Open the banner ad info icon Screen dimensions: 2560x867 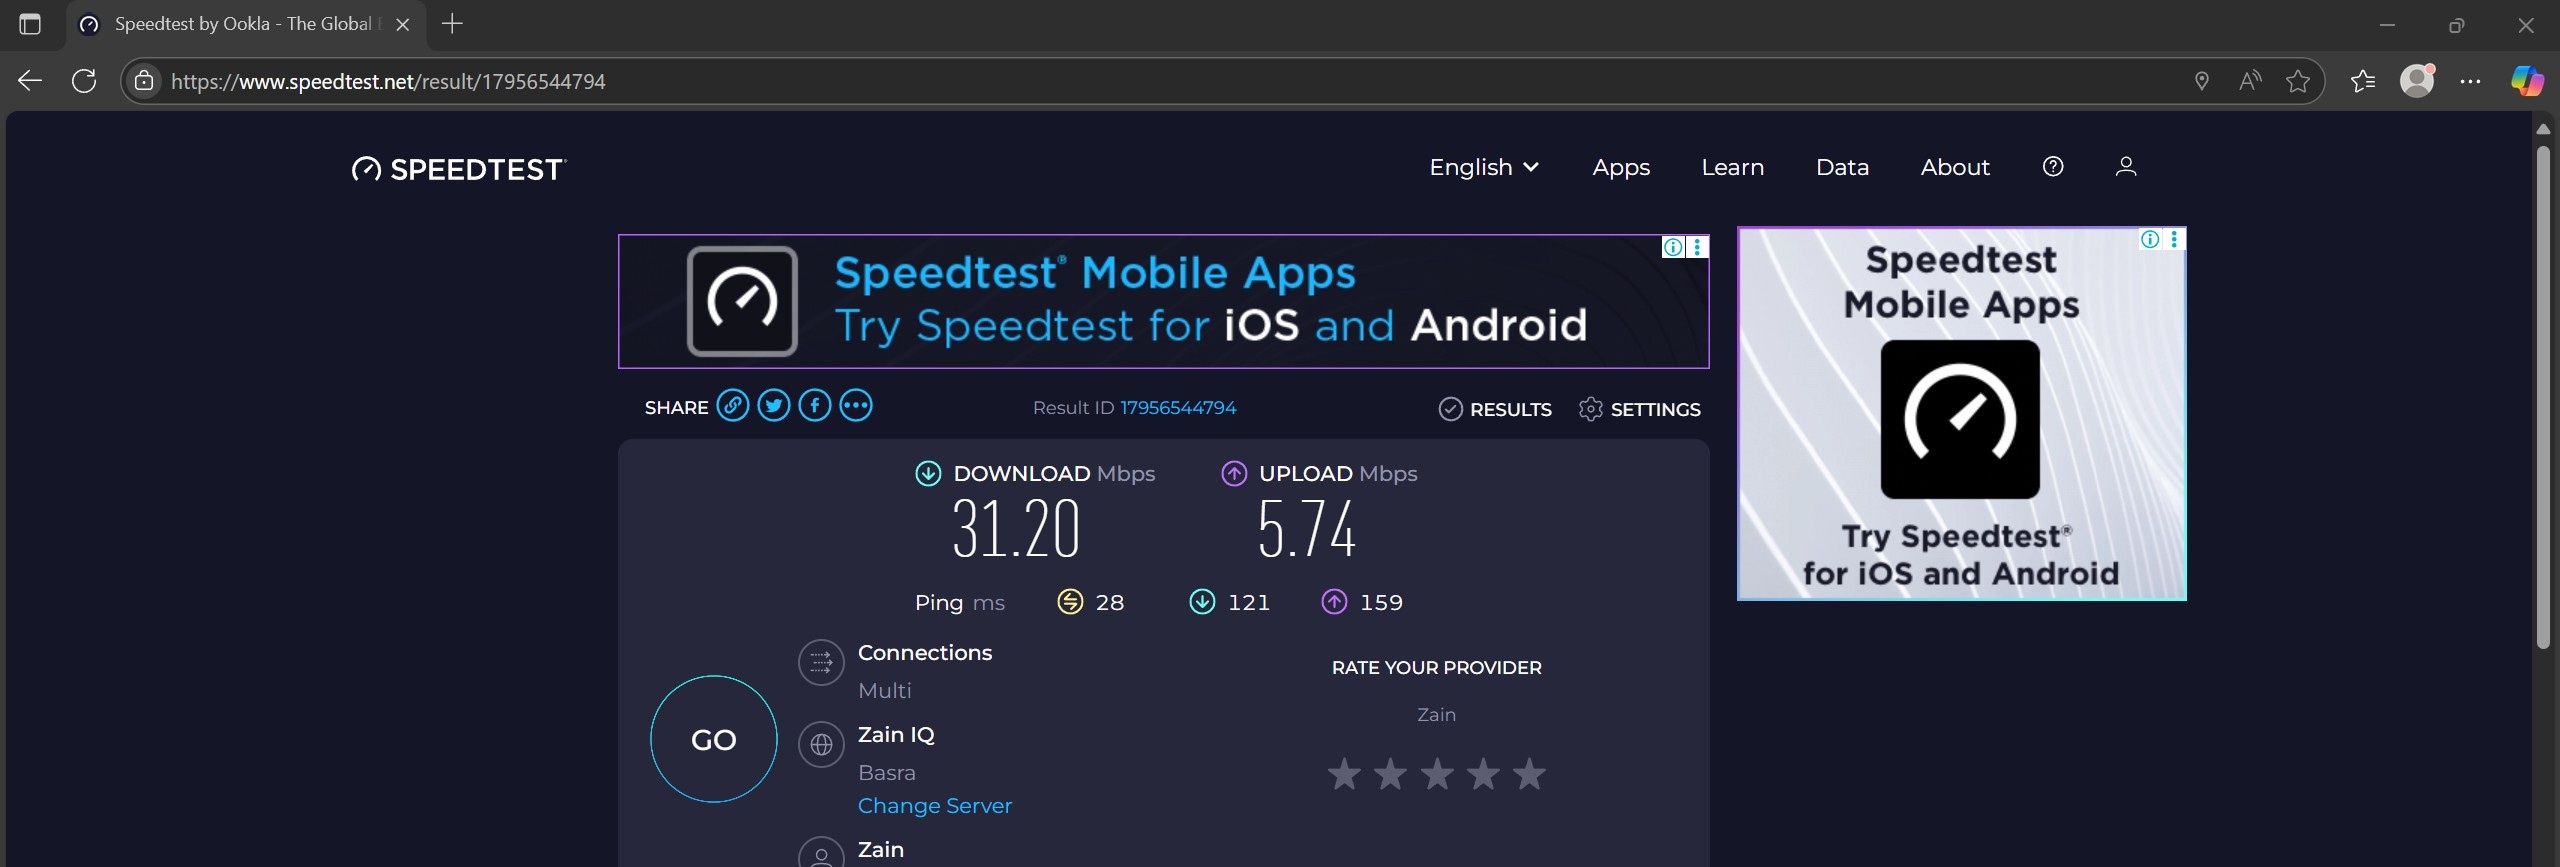click(x=1673, y=247)
